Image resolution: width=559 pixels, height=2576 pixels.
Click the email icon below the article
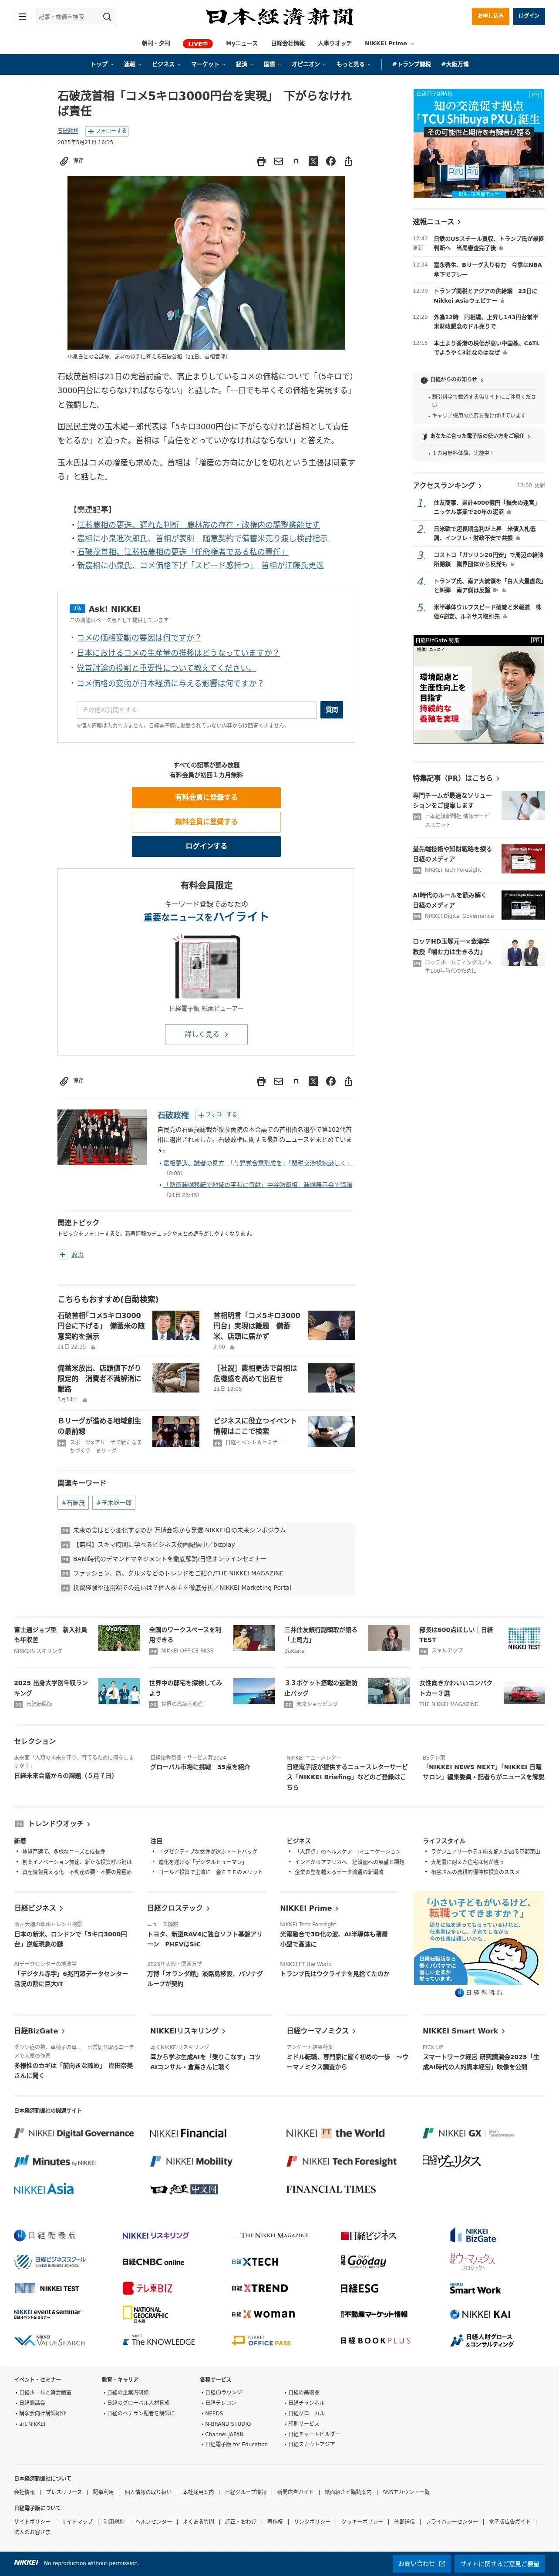tap(279, 1081)
